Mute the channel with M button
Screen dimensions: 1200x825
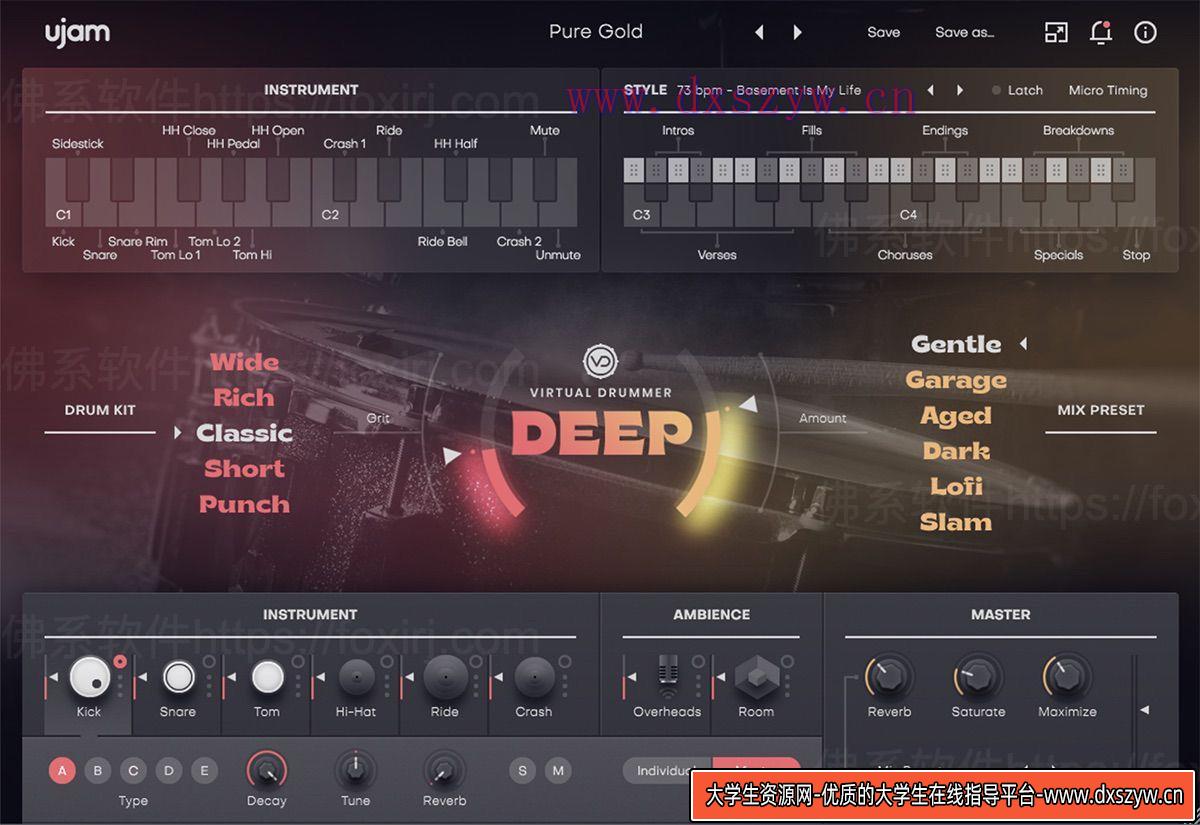(558, 770)
